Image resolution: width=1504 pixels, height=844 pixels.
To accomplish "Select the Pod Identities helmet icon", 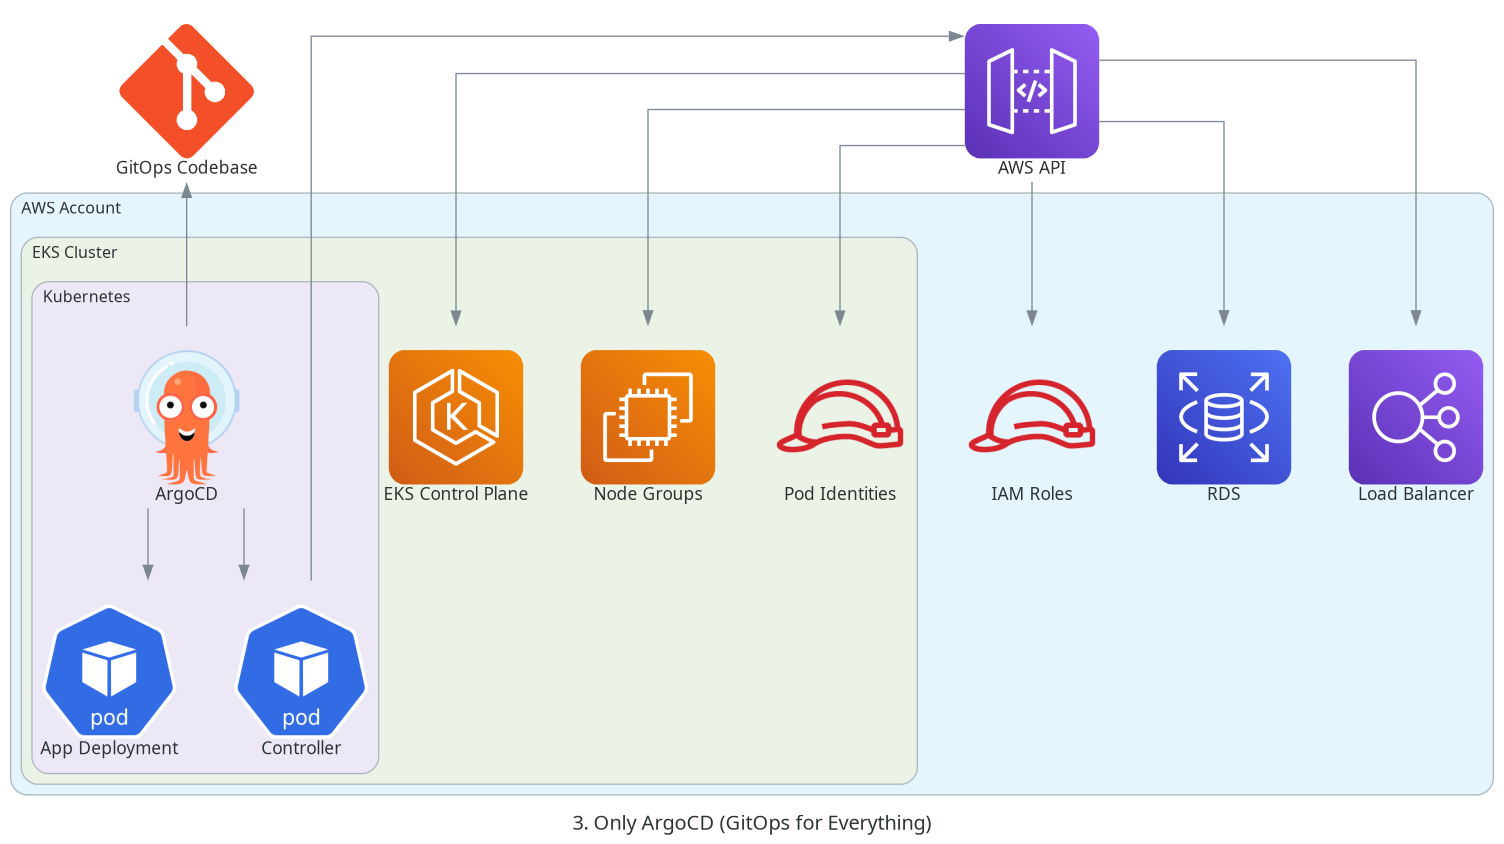I will tap(840, 417).
